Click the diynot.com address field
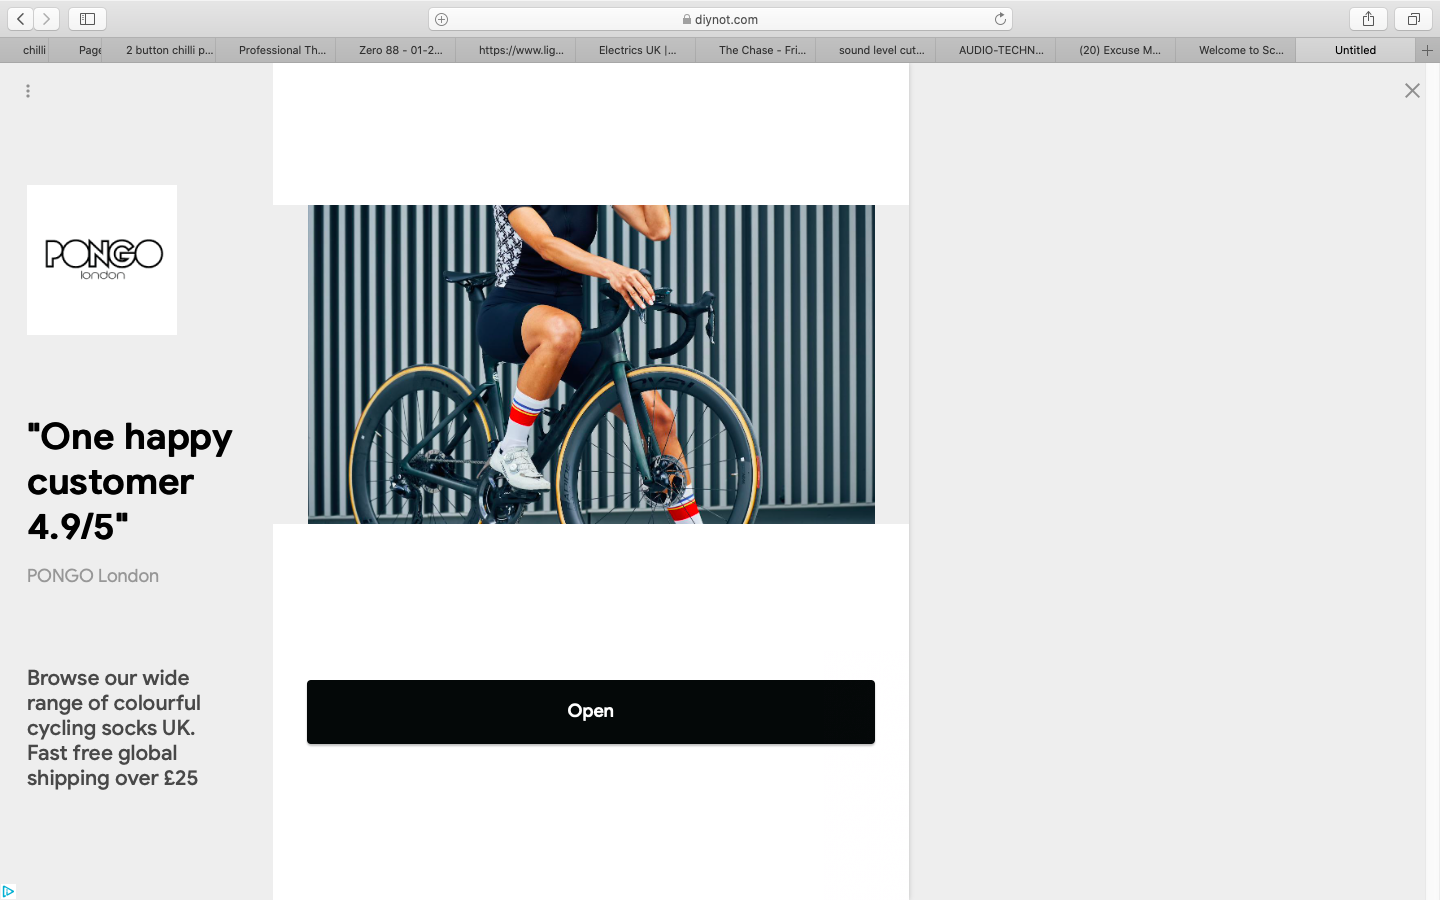The height and width of the screenshot is (900, 1440). 720,19
